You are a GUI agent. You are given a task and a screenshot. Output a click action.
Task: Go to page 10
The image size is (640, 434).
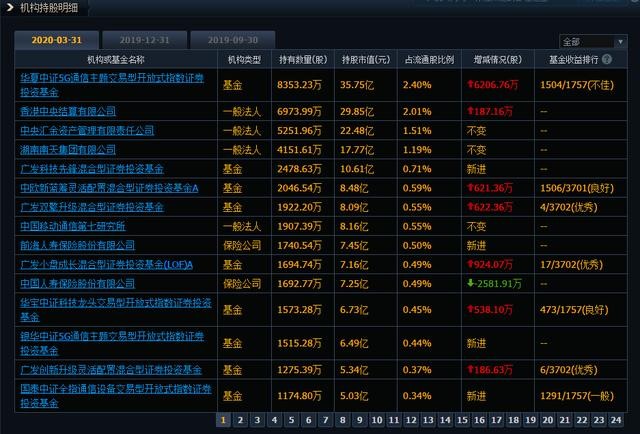pos(377,420)
